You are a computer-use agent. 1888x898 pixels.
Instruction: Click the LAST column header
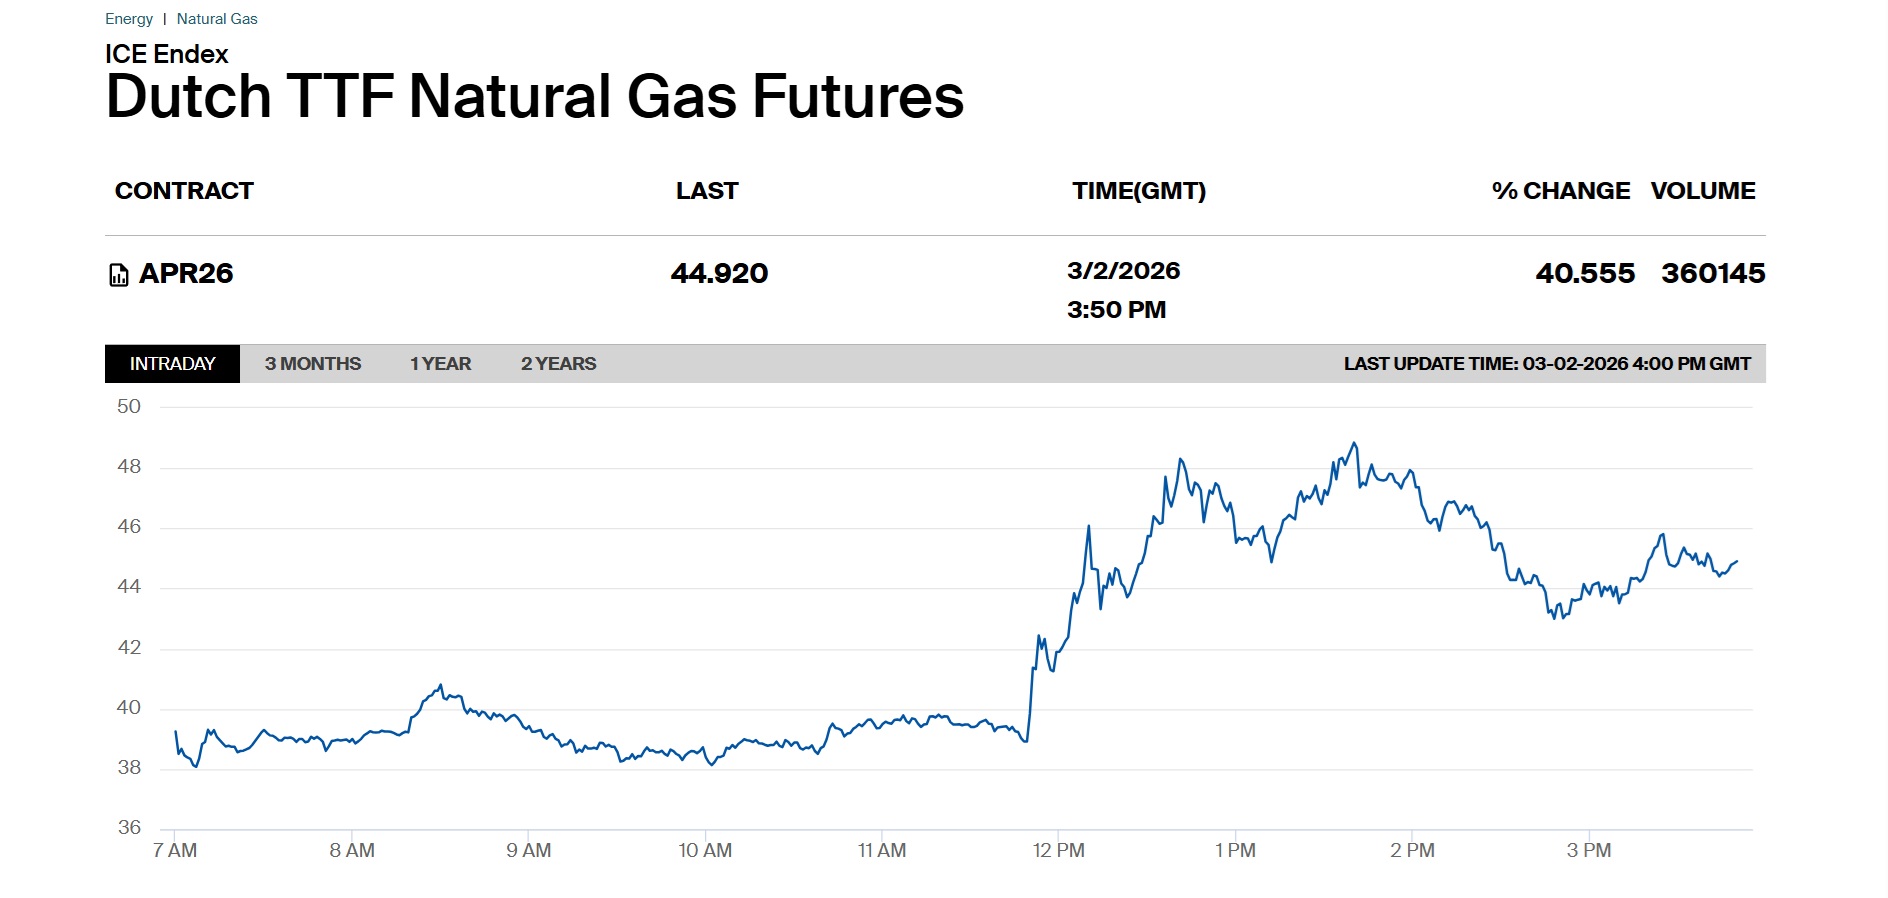(x=707, y=191)
